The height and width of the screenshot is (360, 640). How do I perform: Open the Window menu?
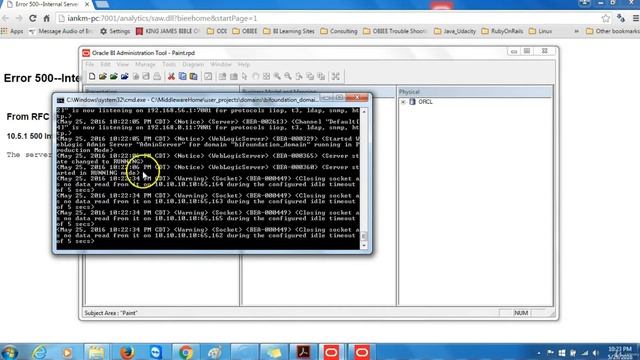click(x=221, y=64)
